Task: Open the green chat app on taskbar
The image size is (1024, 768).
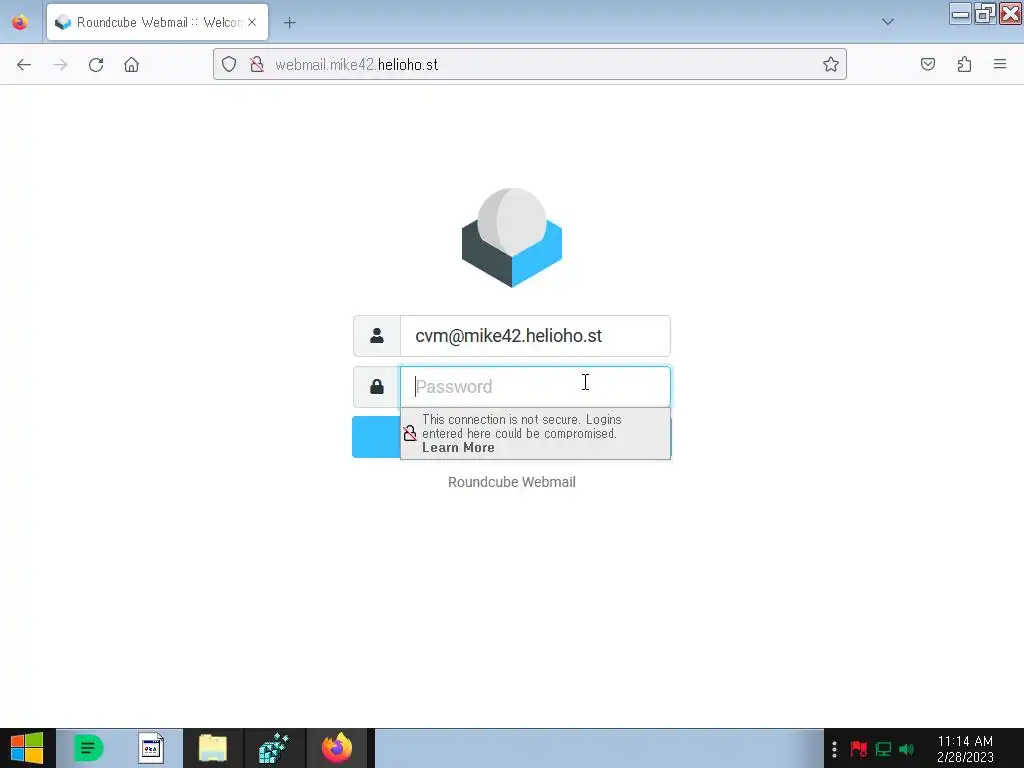Action: (88, 748)
